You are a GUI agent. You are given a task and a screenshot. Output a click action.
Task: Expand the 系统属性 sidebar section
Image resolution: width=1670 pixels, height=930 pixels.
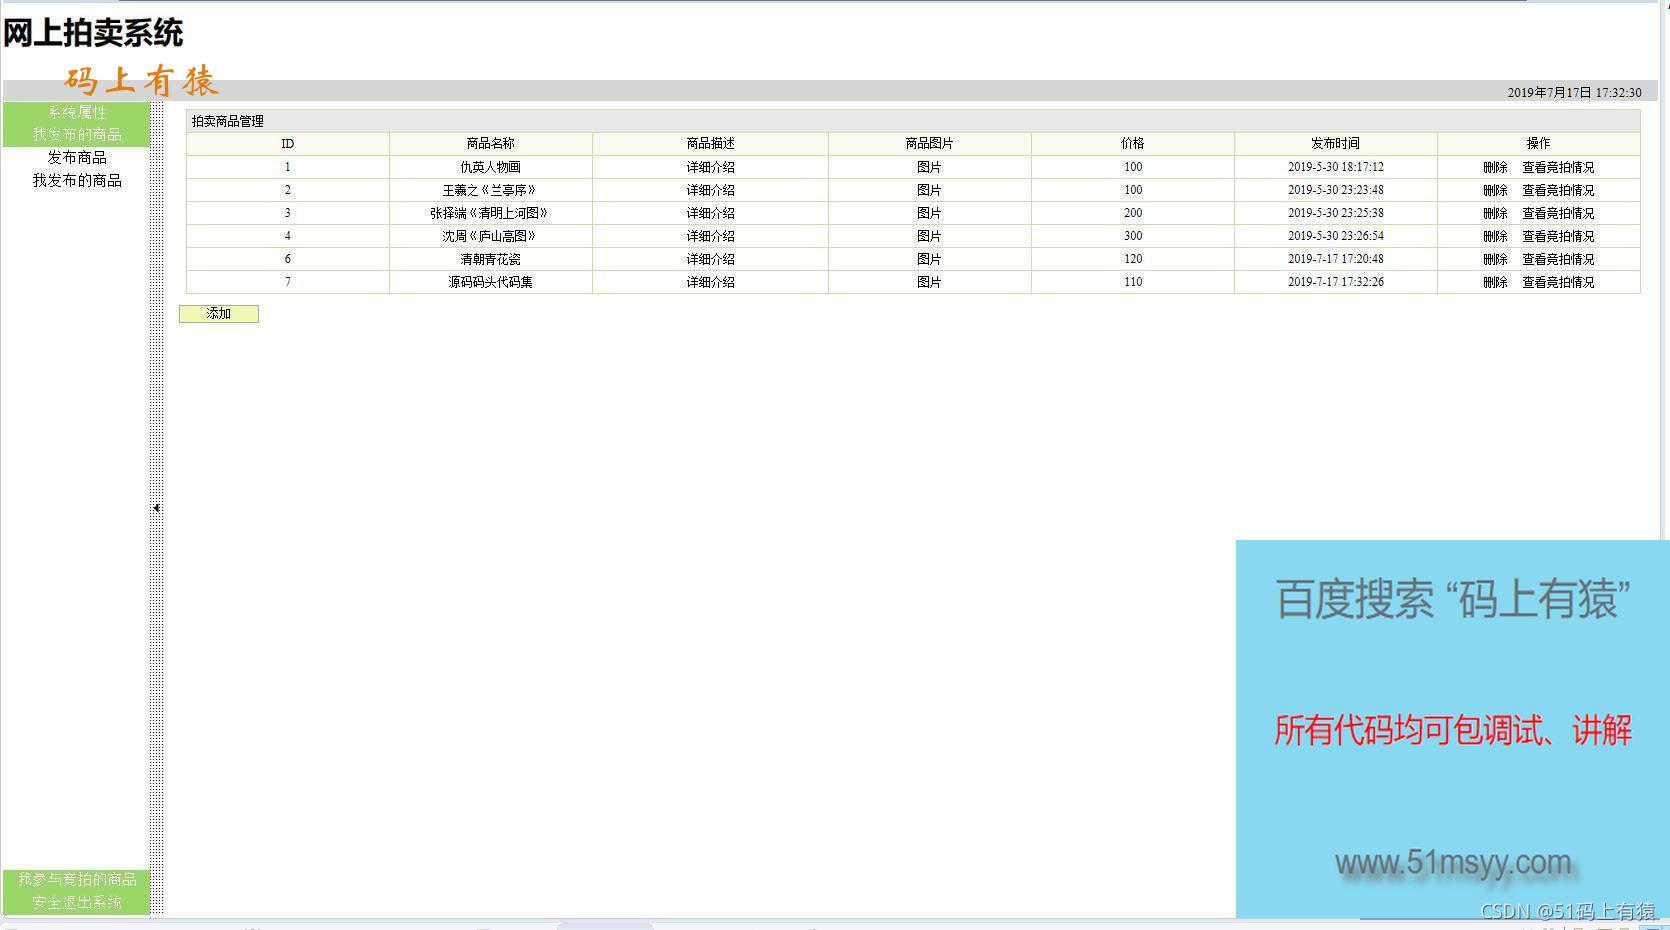coord(77,113)
